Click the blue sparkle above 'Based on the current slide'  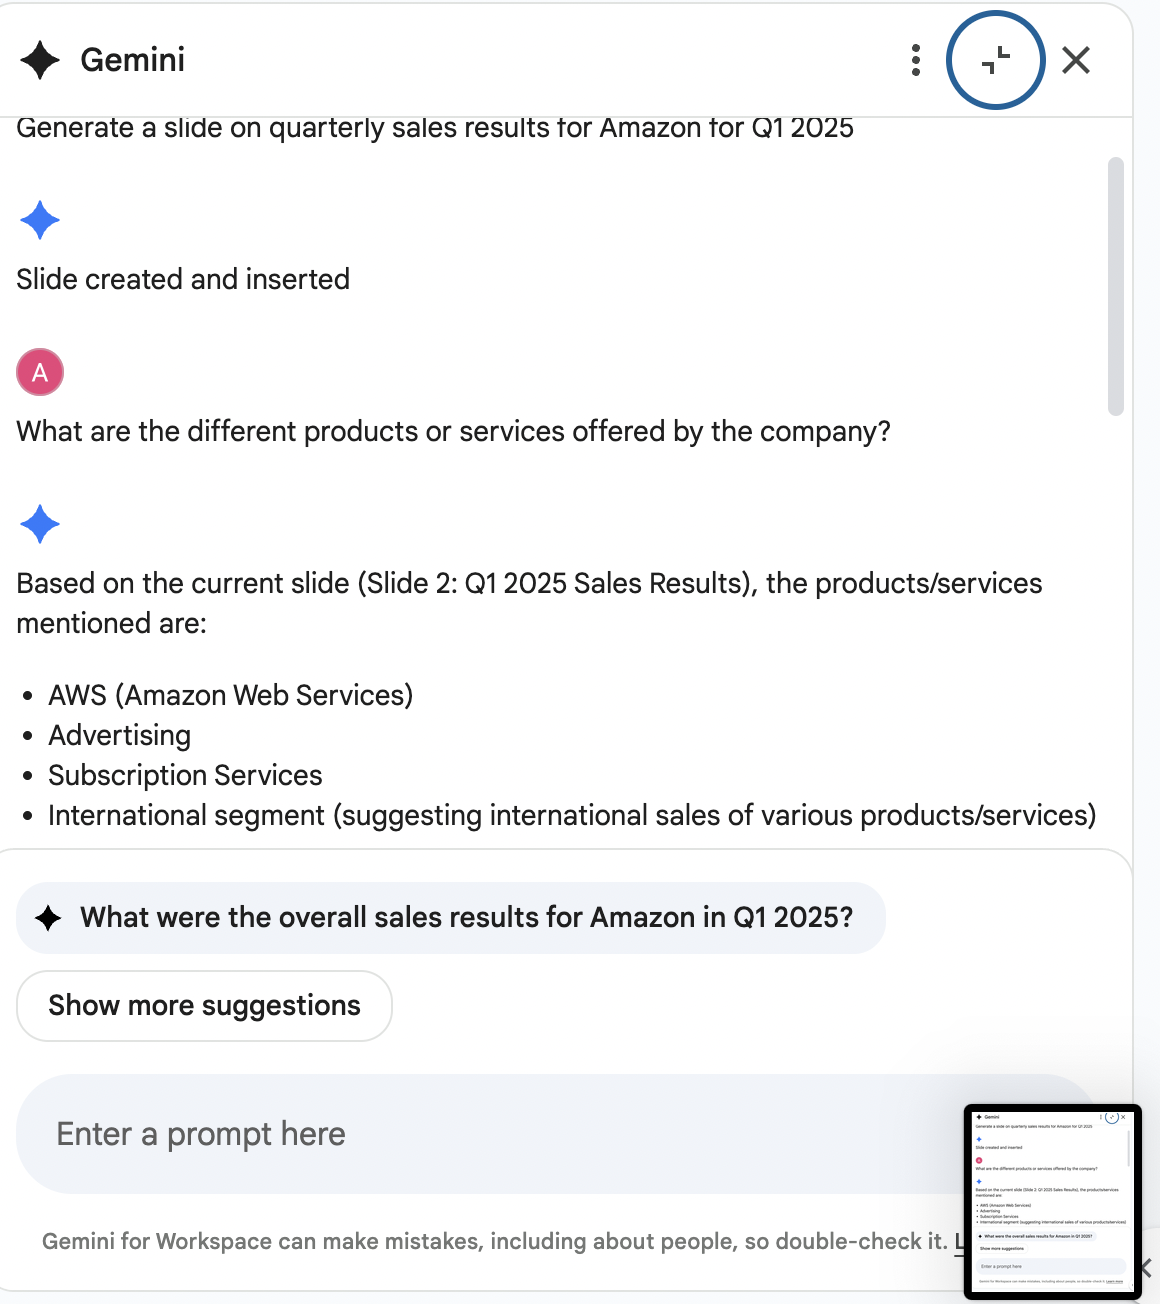point(40,524)
